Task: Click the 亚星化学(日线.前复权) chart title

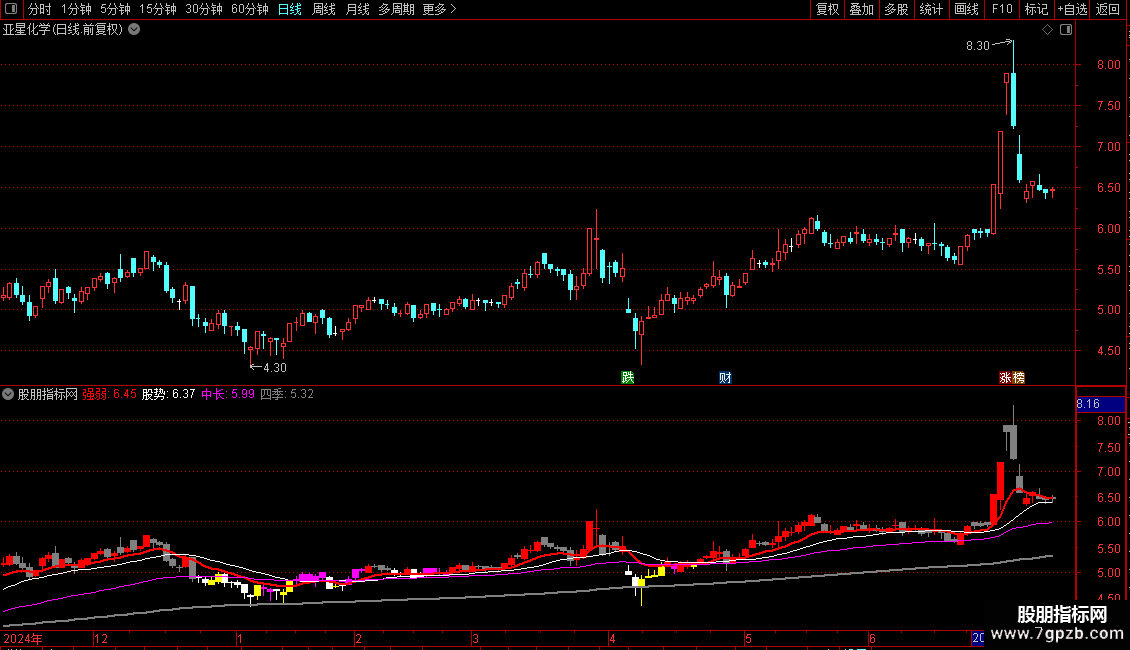Action: point(63,30)
